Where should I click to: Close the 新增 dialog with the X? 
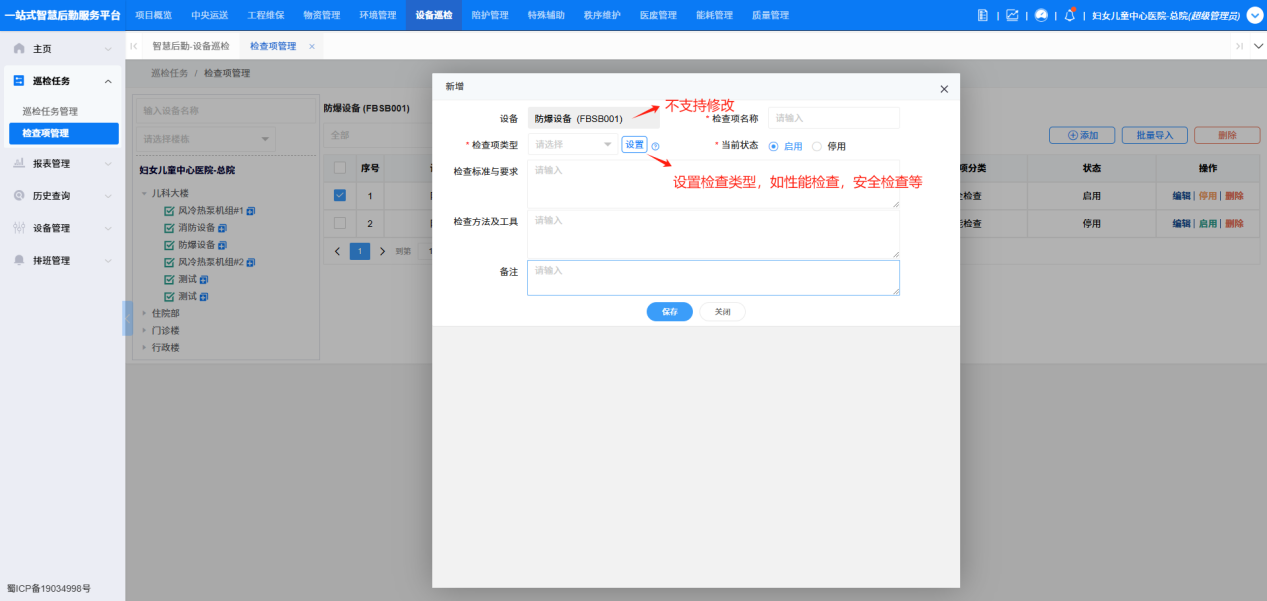(944, 89)
